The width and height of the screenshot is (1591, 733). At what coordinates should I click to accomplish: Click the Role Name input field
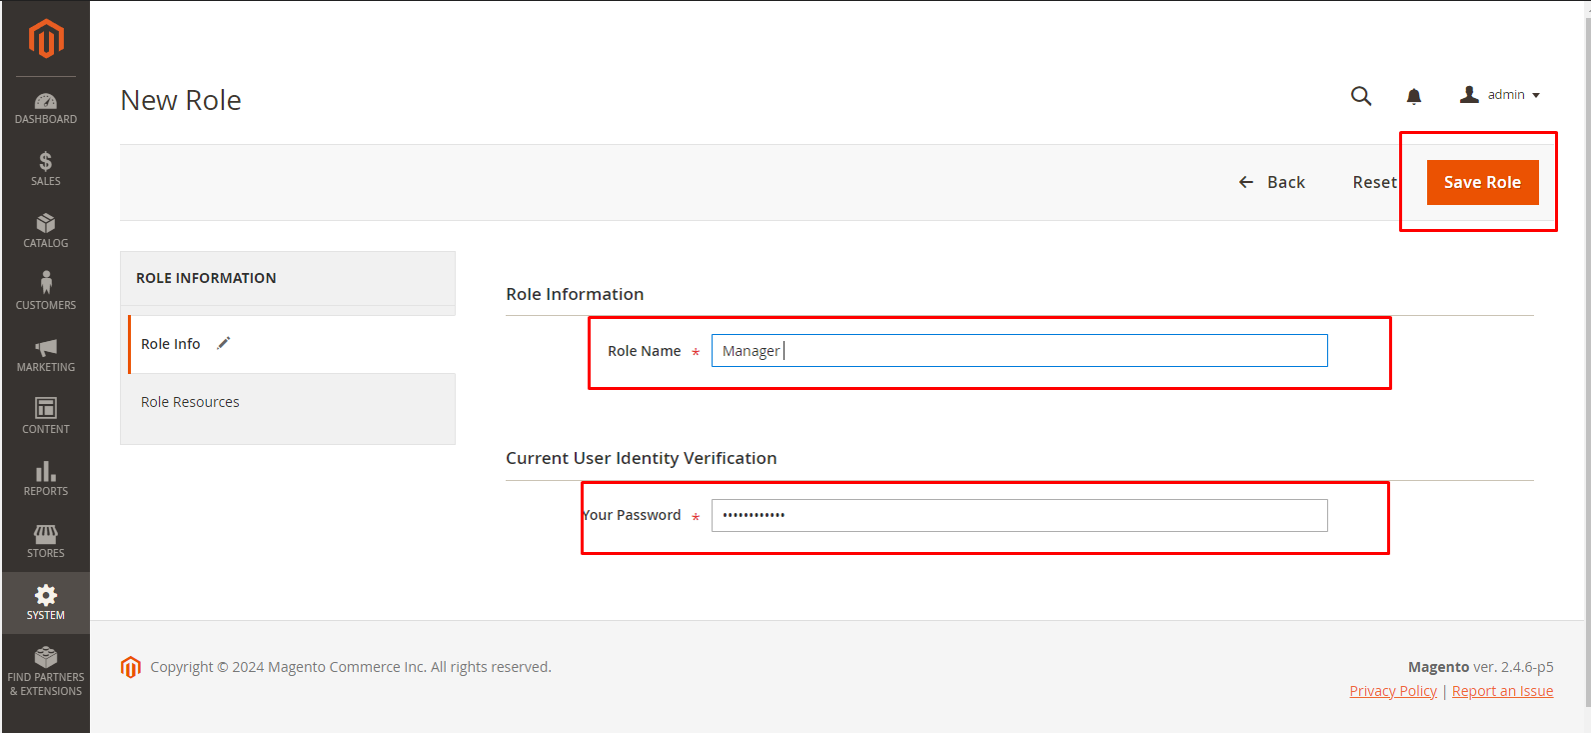[x=1019, y=351]
